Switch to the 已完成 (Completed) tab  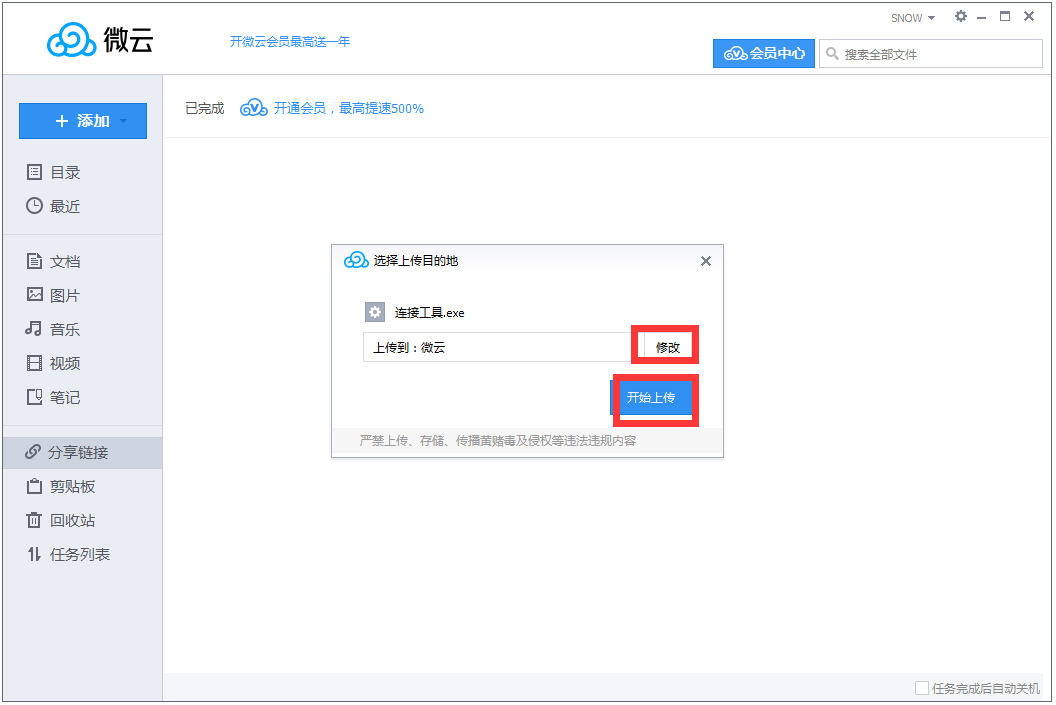(202, 108)
